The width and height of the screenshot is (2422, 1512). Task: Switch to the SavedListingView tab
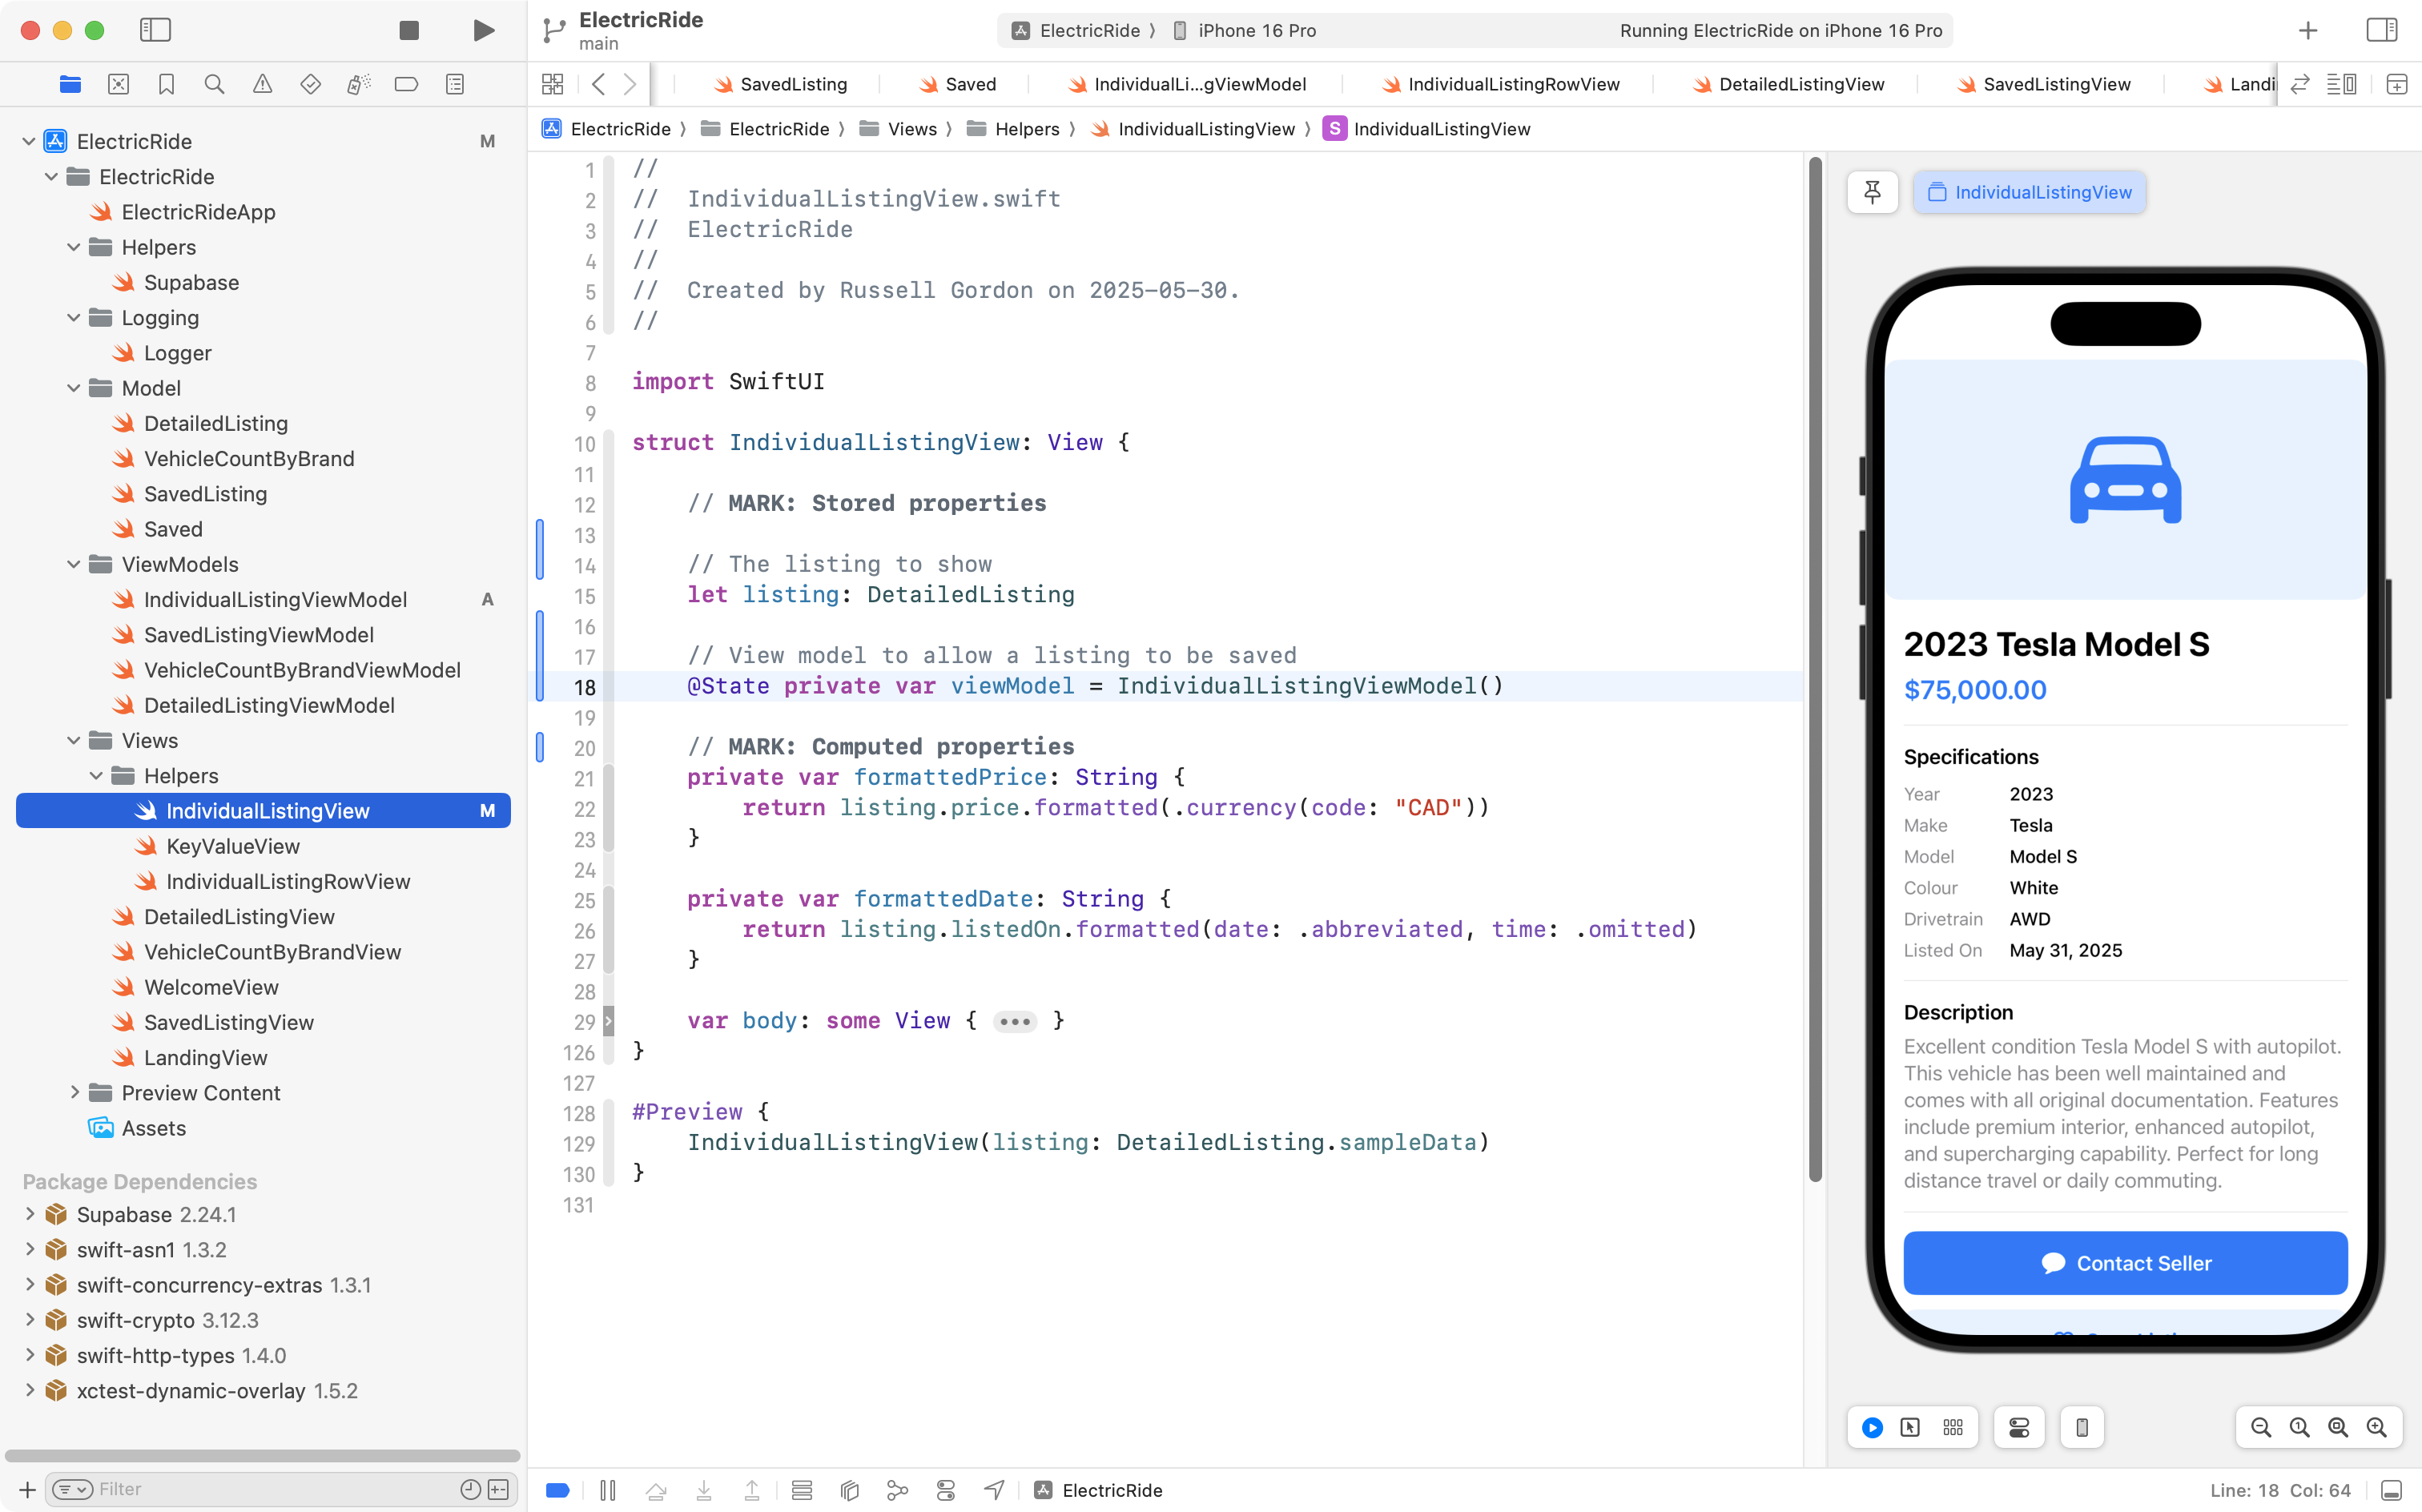(x=2055, y=84)
